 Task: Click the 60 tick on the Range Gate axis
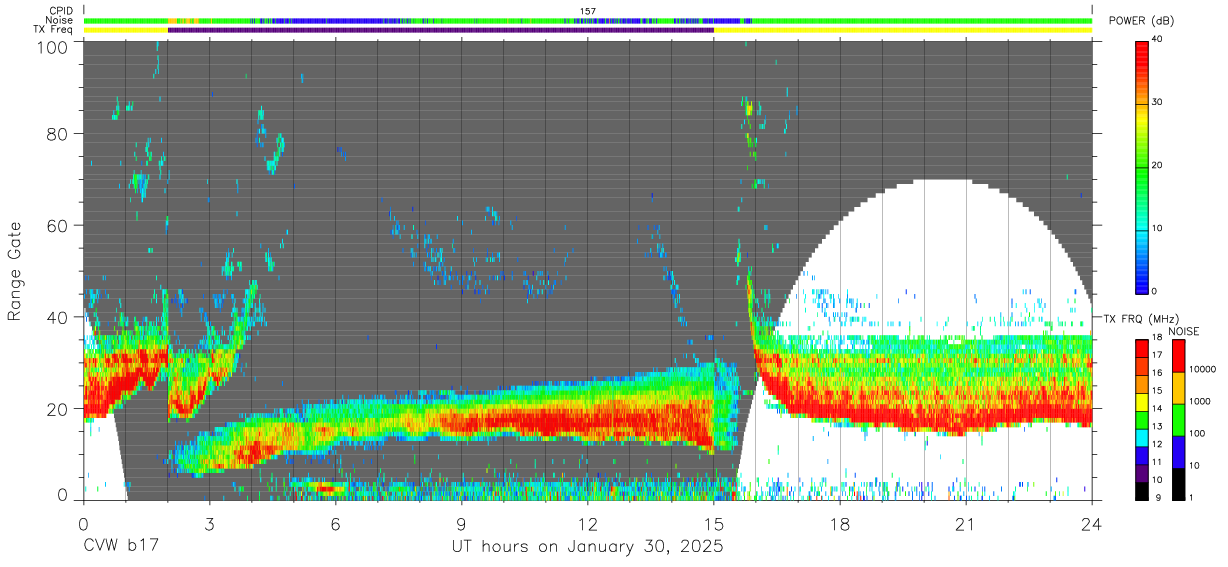58,225
